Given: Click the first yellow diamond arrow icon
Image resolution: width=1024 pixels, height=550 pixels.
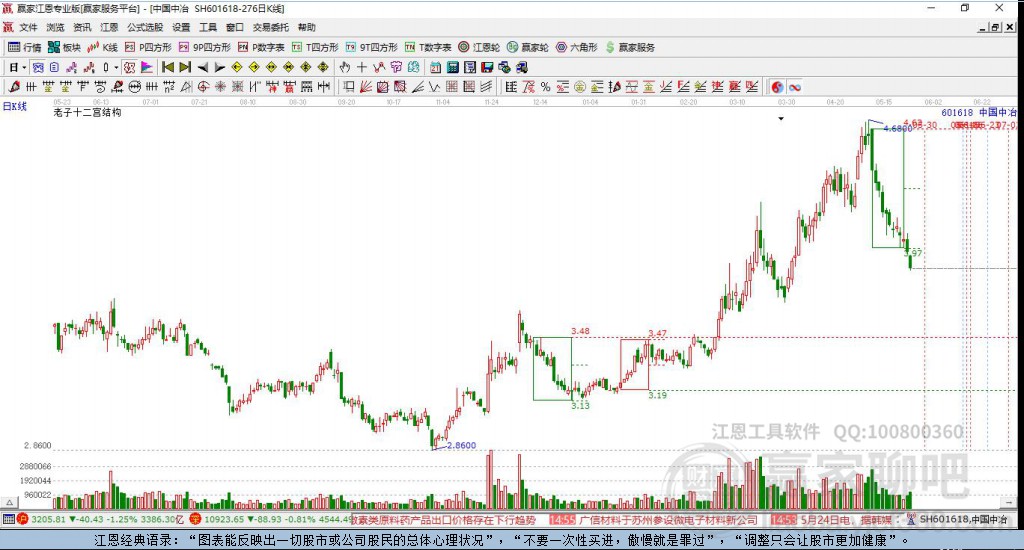Looking at the screenshot, I should [236, 67].
